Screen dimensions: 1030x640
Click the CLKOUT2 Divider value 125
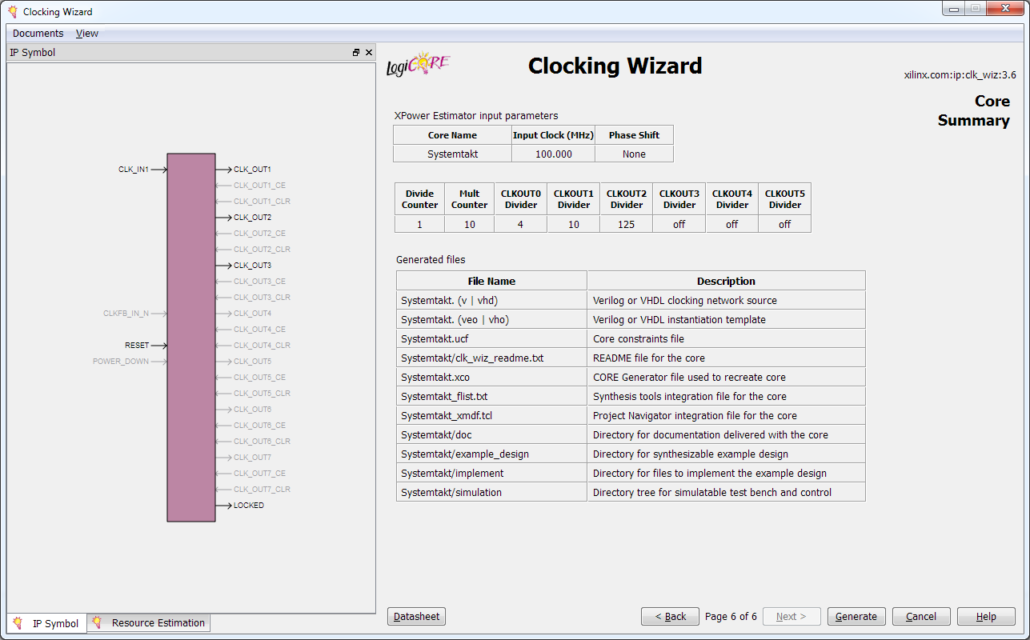626,224
